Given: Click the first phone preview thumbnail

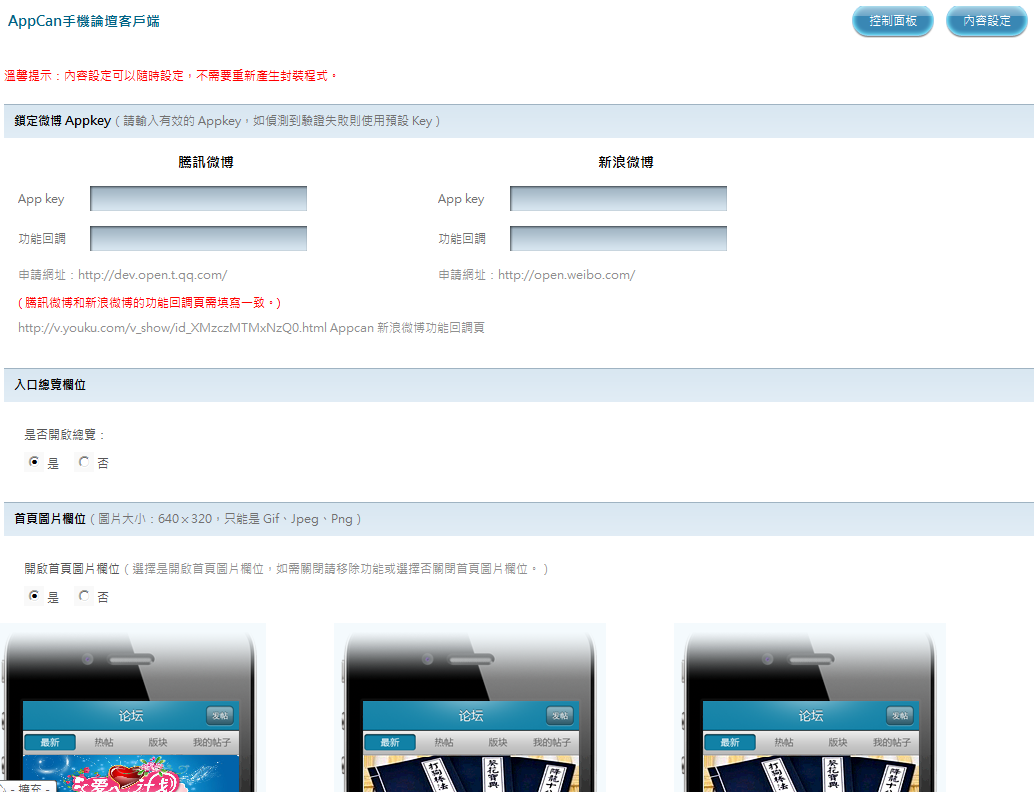Looking at the screenshot, I should click(x=132, y=708).
